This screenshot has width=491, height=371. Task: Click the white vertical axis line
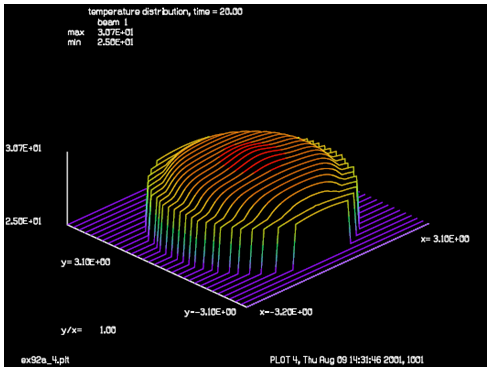[67, 188]
